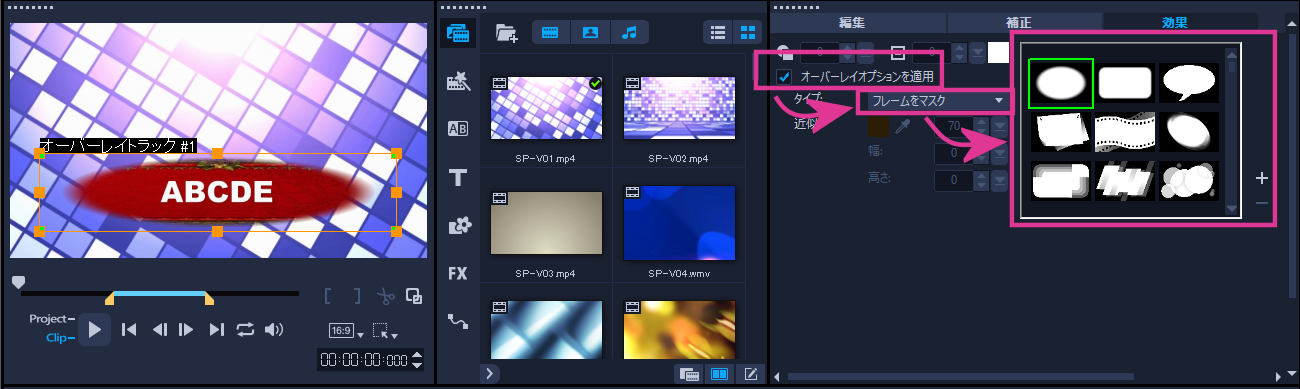The image size is (1300, 389).
Task: Click the scissors split clip icon
Action: [x=386, y=297]
